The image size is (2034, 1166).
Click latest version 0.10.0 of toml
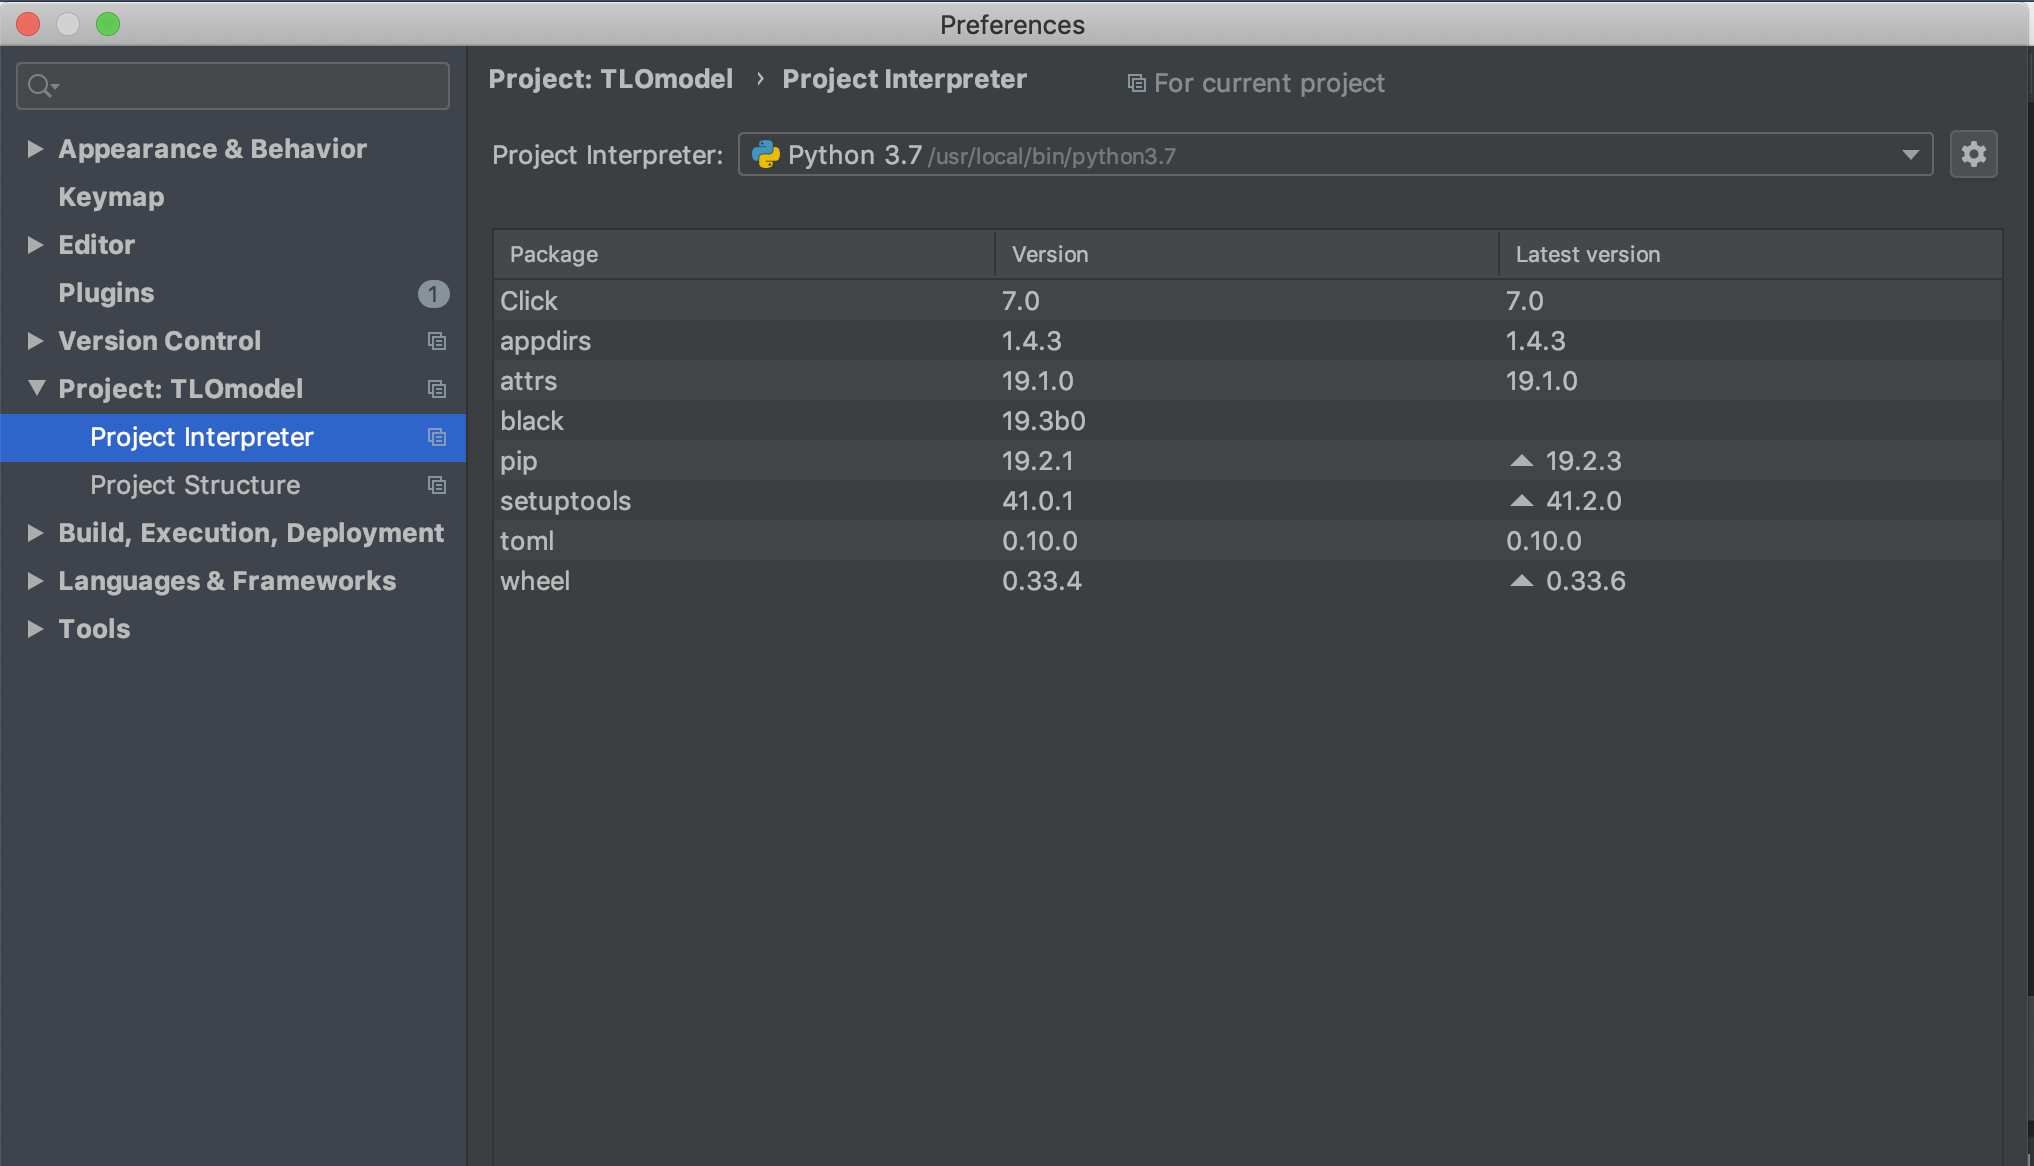(x=1544, y=541)
